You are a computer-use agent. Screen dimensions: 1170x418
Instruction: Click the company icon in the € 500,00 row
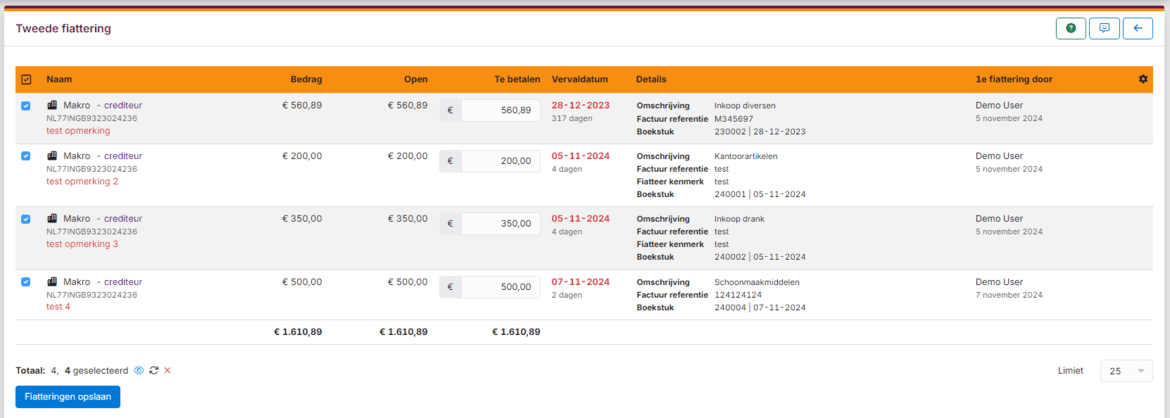52,282
